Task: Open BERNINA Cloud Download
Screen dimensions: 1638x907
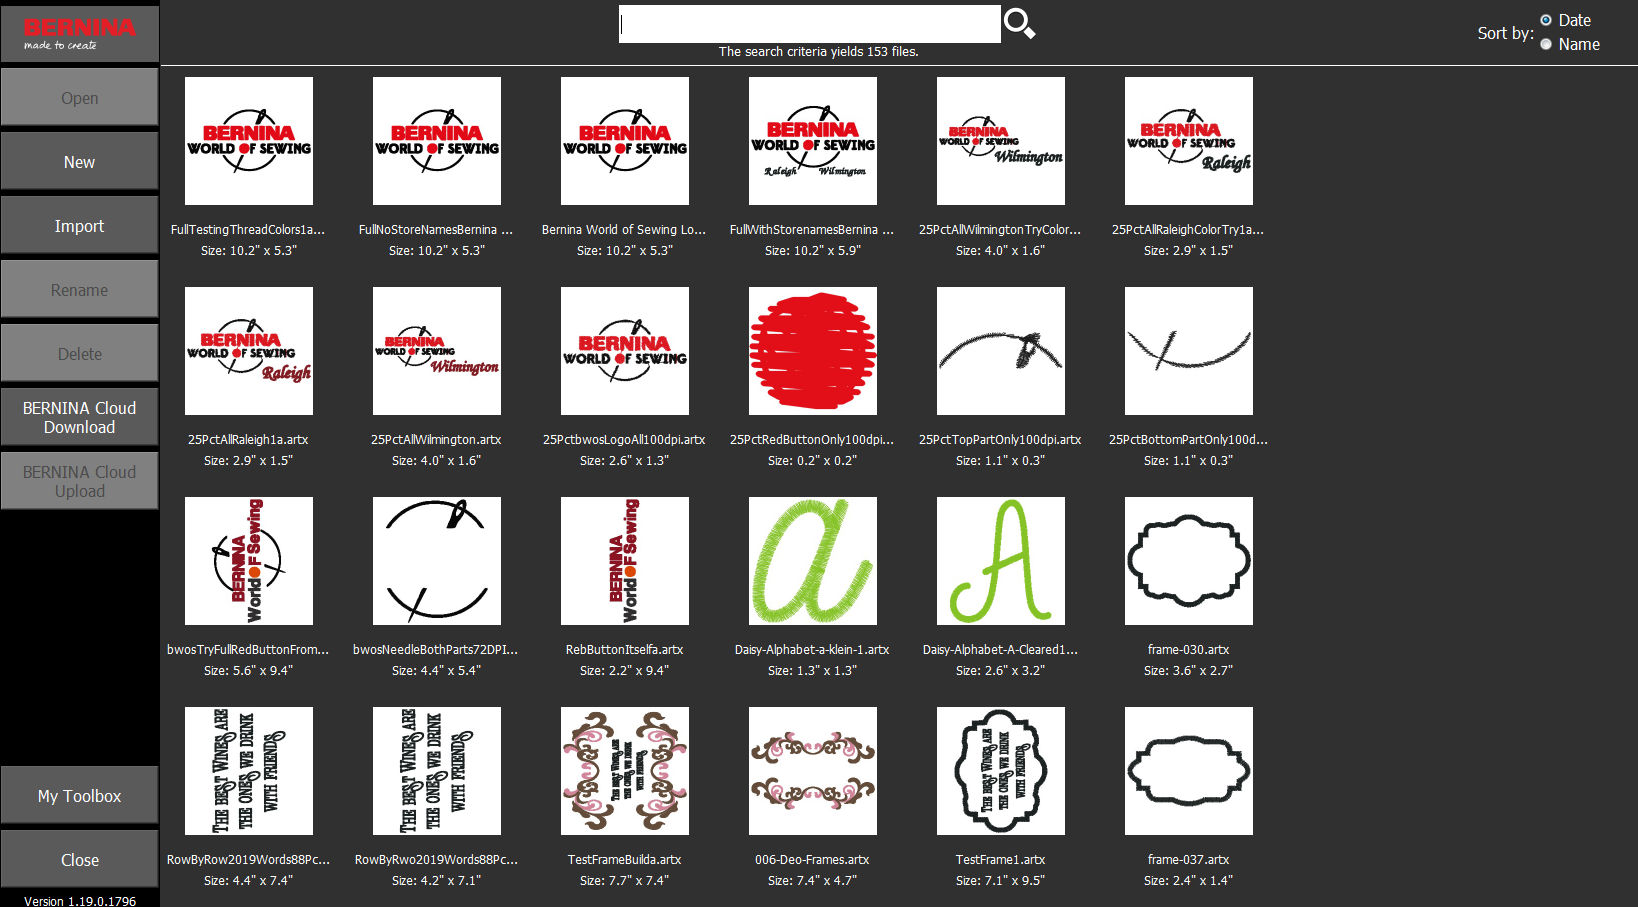Action: pos(80,417)
